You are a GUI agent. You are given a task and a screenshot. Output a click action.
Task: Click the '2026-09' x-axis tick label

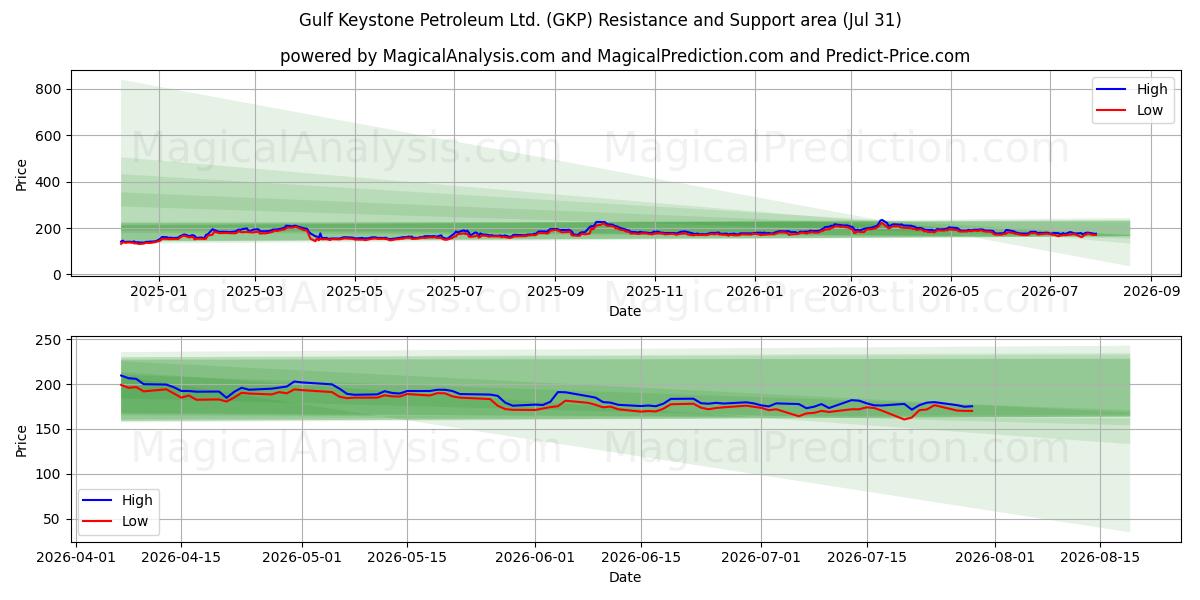(x=1151, y=292)
